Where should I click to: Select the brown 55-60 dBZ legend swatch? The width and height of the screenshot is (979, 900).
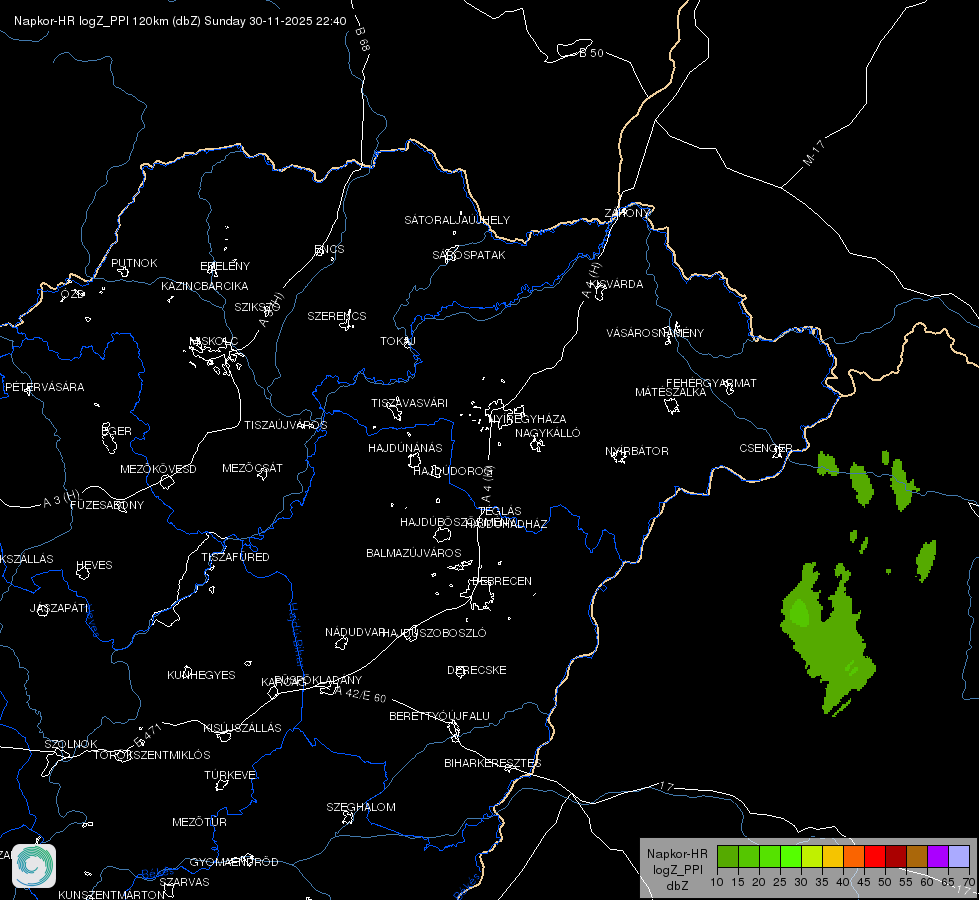[x=917, y=856]
